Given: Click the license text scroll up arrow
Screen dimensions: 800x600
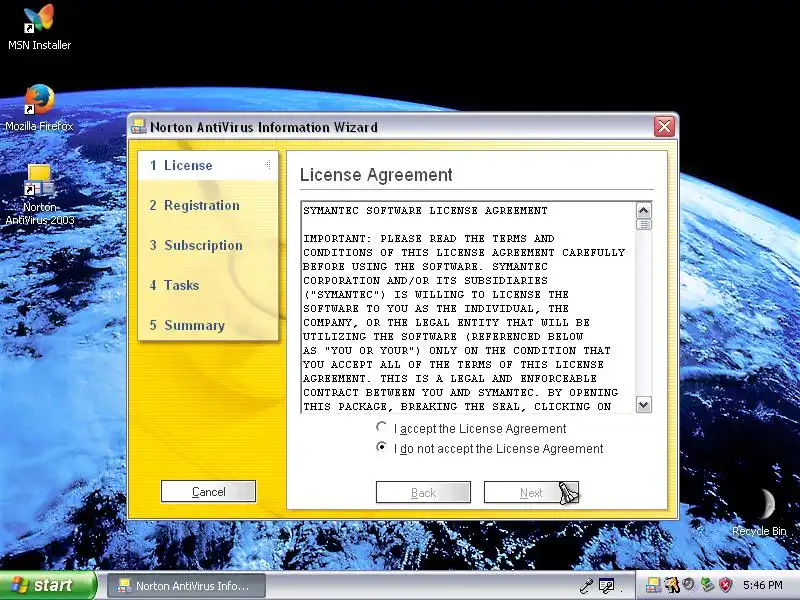Looking at the screenshot, I should 643,210.
